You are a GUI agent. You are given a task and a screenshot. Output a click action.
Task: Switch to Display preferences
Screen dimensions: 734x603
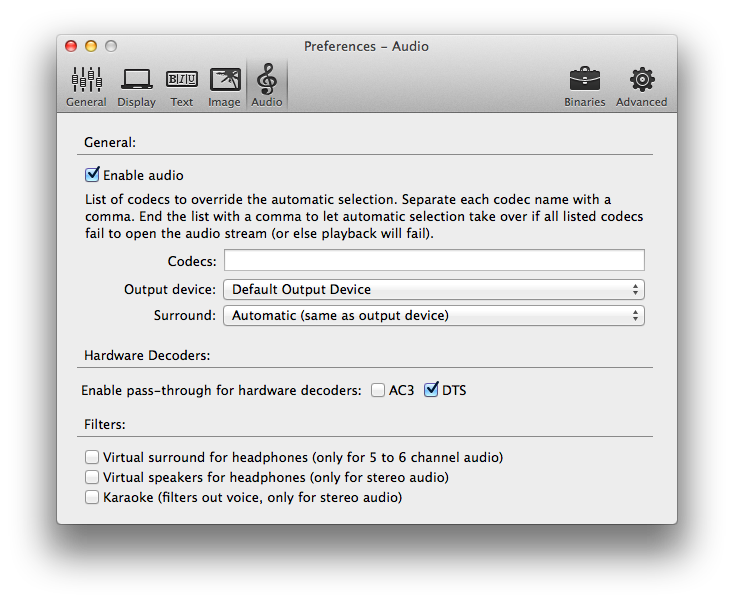pos(136,86)
